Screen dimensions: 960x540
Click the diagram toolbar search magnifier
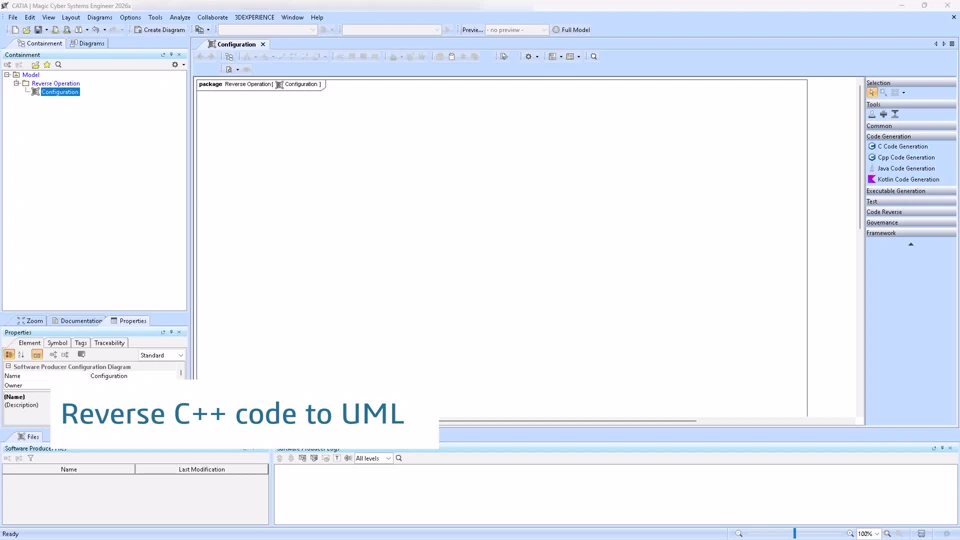[594, 56]
